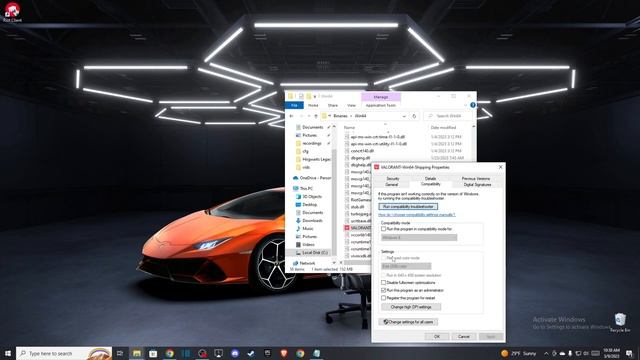Open Videos folder in sidebar
Viewport: 640px width, 360px height.
coord(305,244)
